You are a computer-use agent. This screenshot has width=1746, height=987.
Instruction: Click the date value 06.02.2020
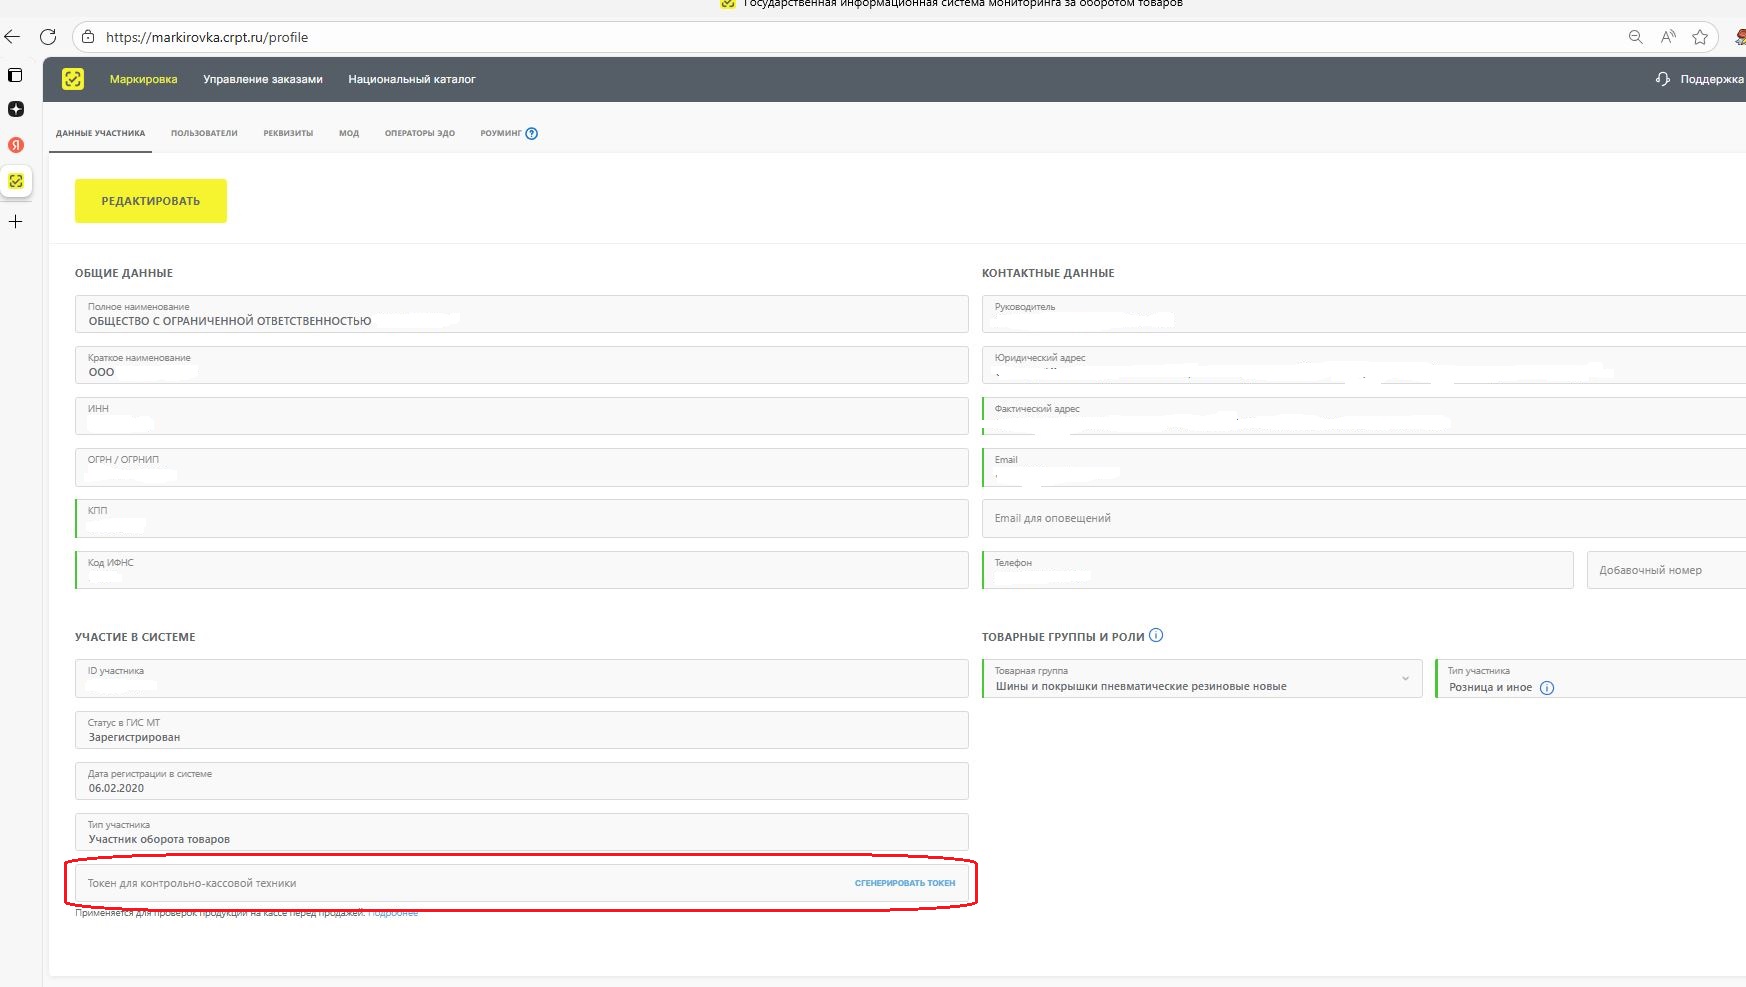(116, 788)
